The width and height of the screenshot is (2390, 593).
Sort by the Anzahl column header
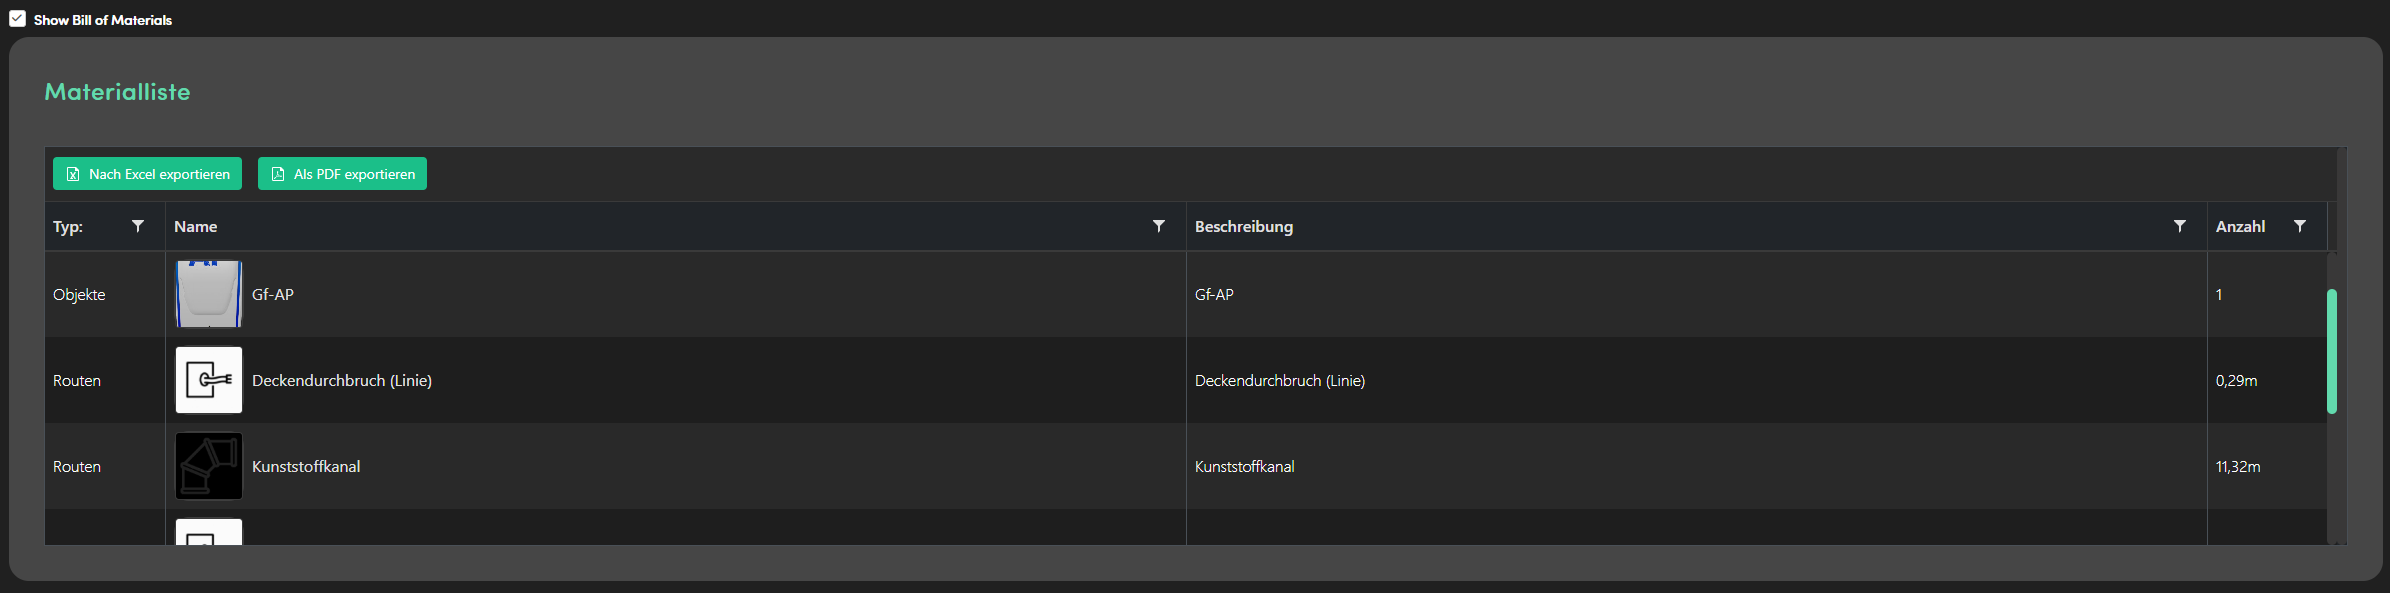click(2240, 227)
